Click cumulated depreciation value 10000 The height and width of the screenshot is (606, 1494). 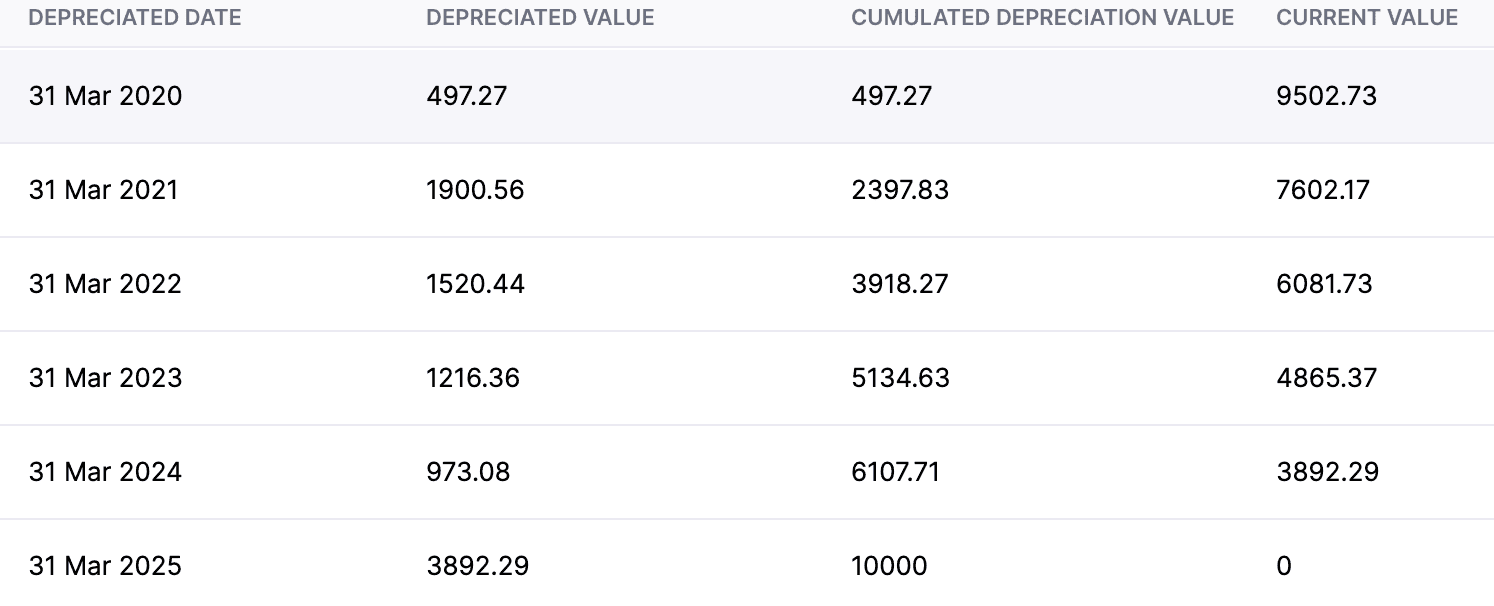point(889,566)
